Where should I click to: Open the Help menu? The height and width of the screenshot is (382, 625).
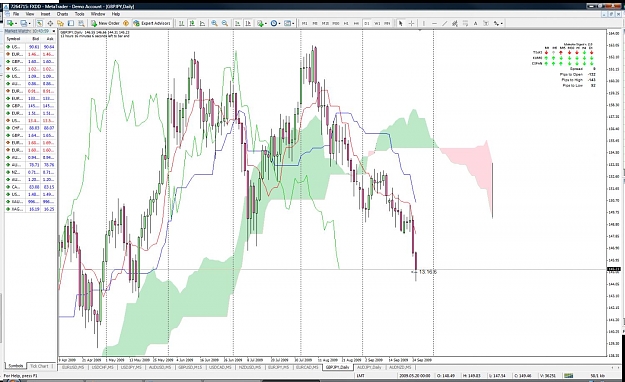pos(116,14)
